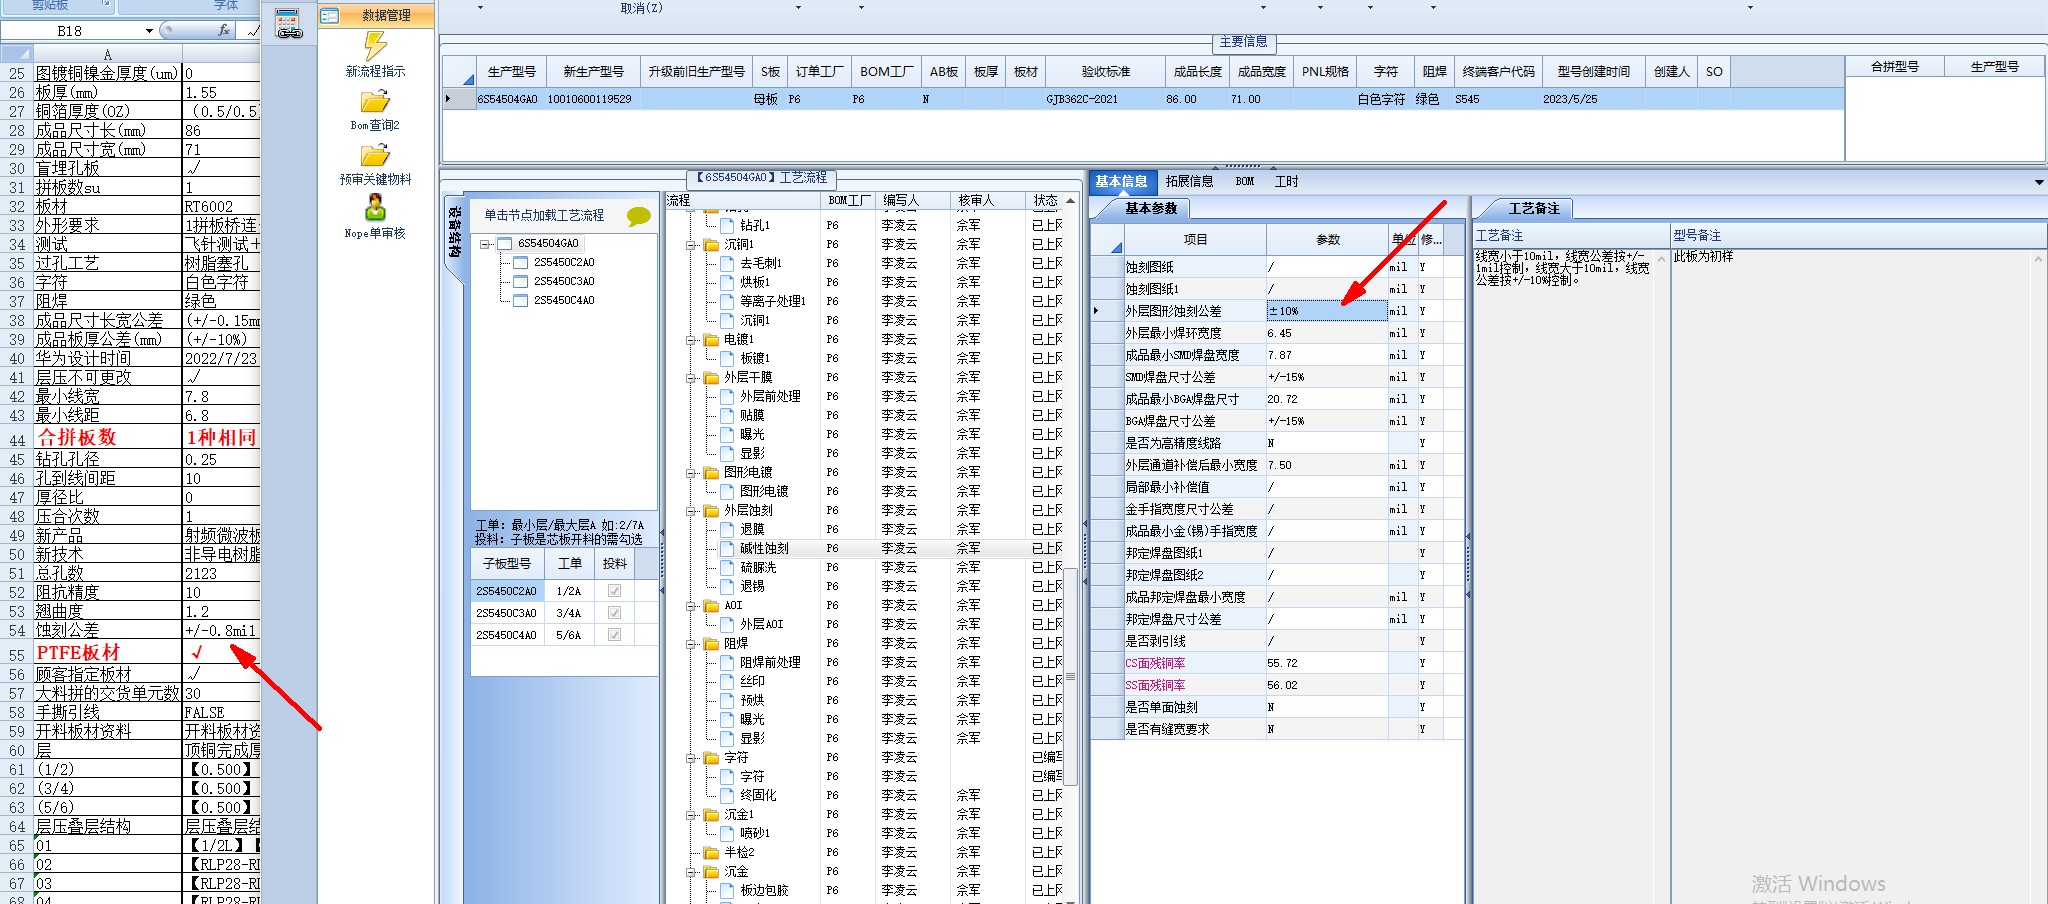Collapse the 沉铜1 process group
Viewport: 2048px width, 904px height.
(x=690, y=245)
